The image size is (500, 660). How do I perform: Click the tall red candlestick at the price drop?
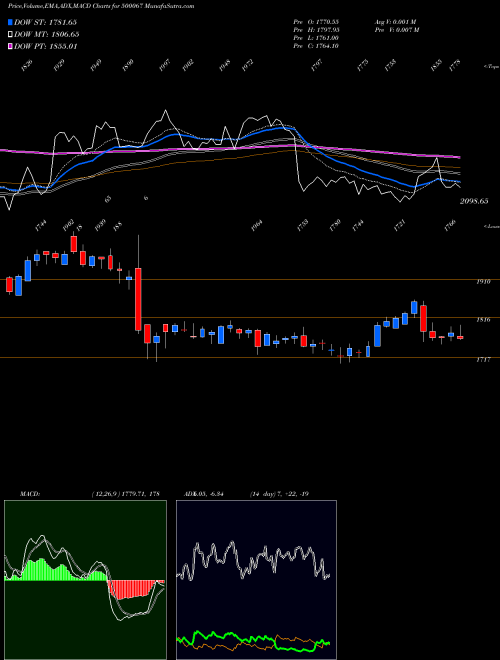[x=138, y=299]
